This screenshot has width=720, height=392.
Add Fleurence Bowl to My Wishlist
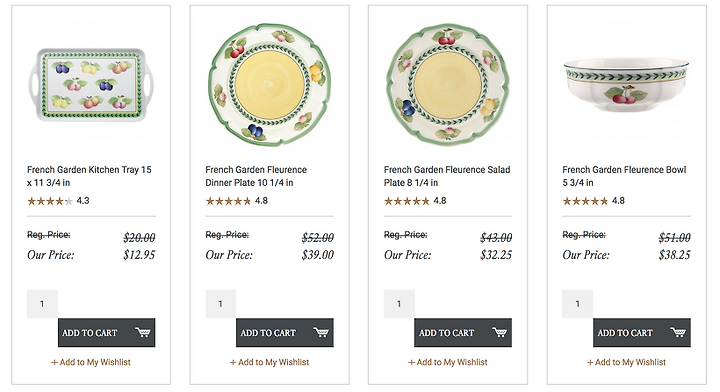point(626,362)
